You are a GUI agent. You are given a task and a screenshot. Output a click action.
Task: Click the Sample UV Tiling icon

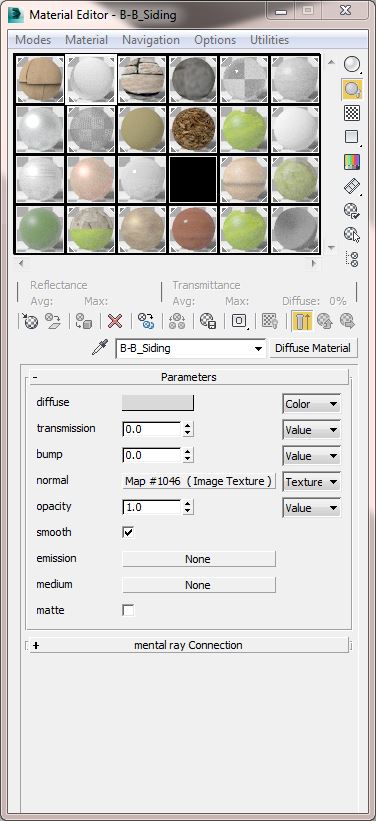tap(352, 137)
